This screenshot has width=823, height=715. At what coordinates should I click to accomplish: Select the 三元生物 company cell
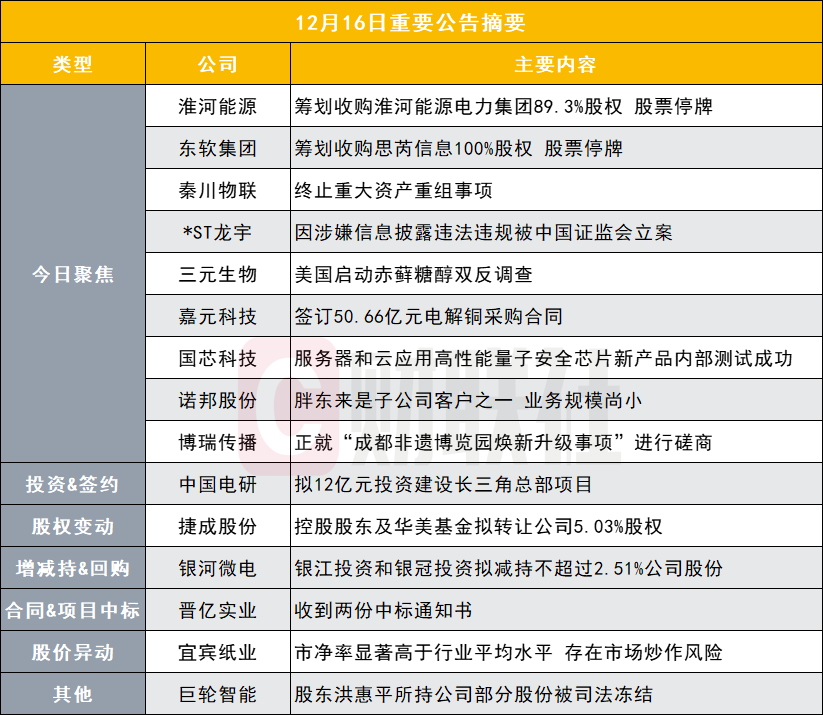(218, 275)
